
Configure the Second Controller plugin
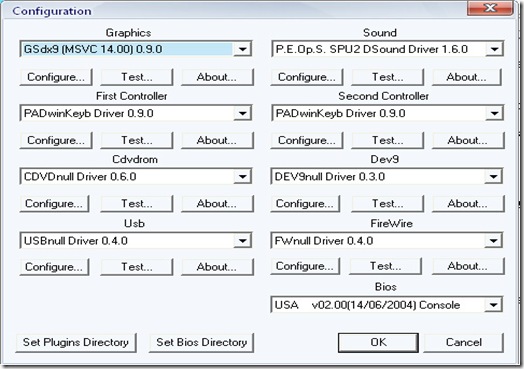[307, 140]
